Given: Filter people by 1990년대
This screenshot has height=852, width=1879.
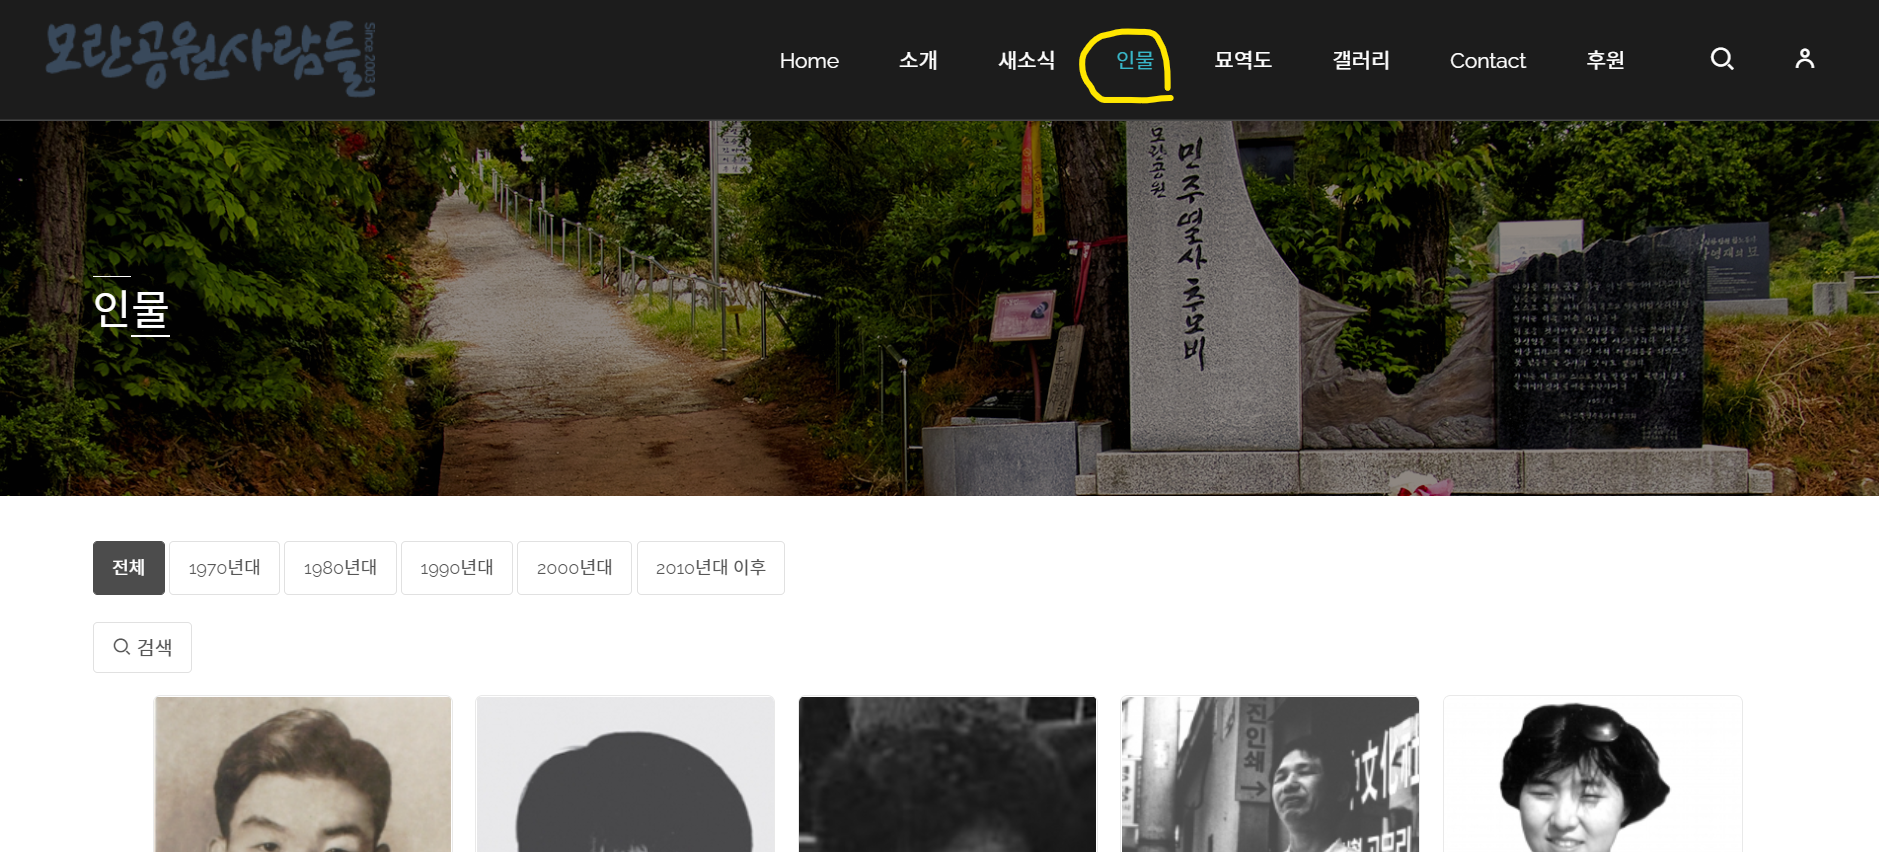Looking at the screenshot, I should 457,568.
